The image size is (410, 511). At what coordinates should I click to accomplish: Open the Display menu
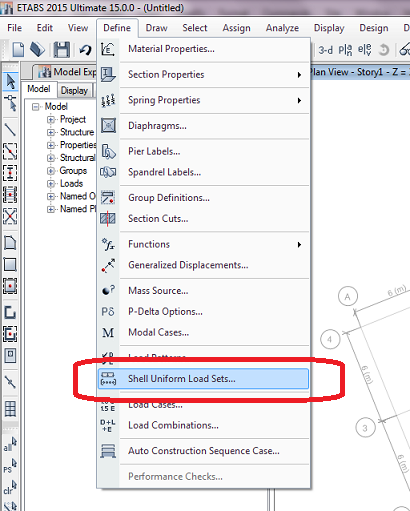(x=329, y=28)
